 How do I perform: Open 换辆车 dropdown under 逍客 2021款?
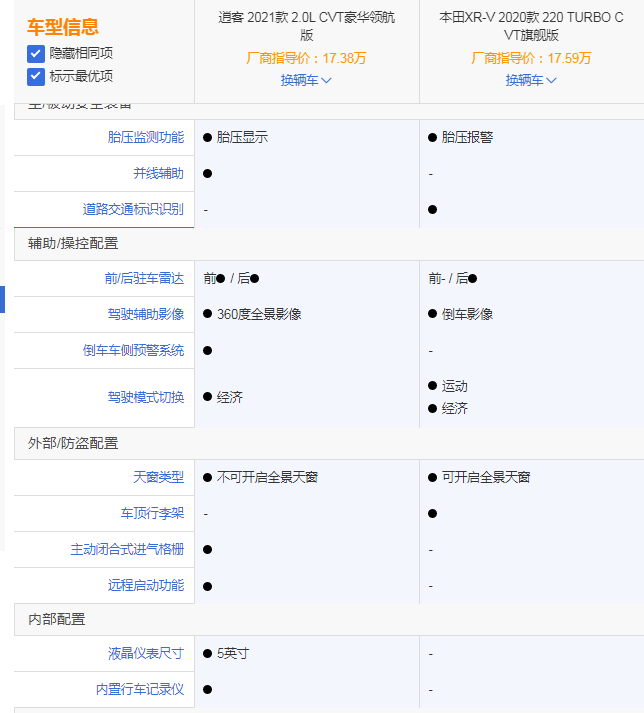pos(306,80)
